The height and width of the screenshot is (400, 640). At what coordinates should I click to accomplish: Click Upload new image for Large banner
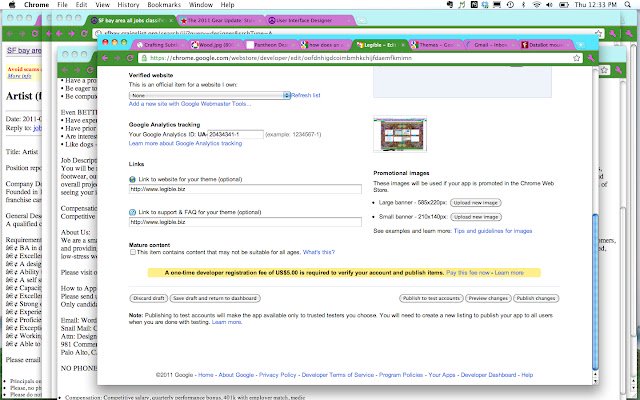[x=476, y=202]
